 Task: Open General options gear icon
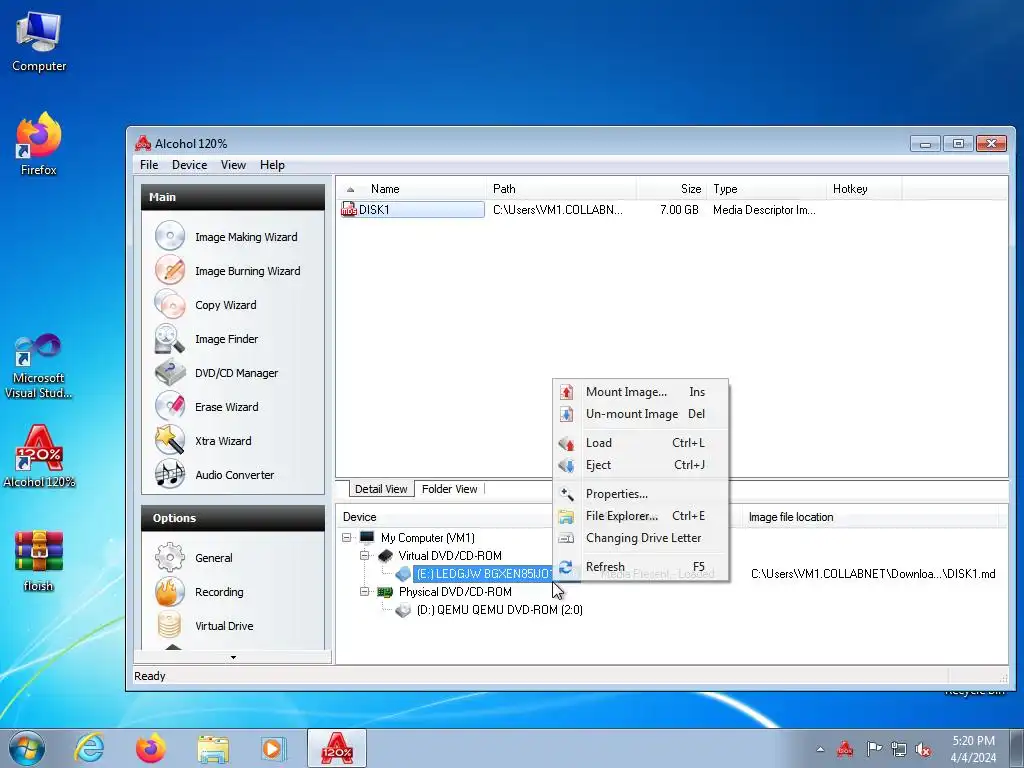pyautogui.click(x=170, y=557)
